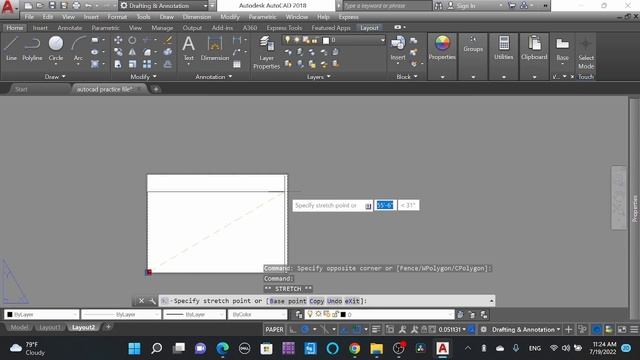Click the Rotate tool in Modify panel
Viewport: 640px width, 360px height.
tap(132, 40)
